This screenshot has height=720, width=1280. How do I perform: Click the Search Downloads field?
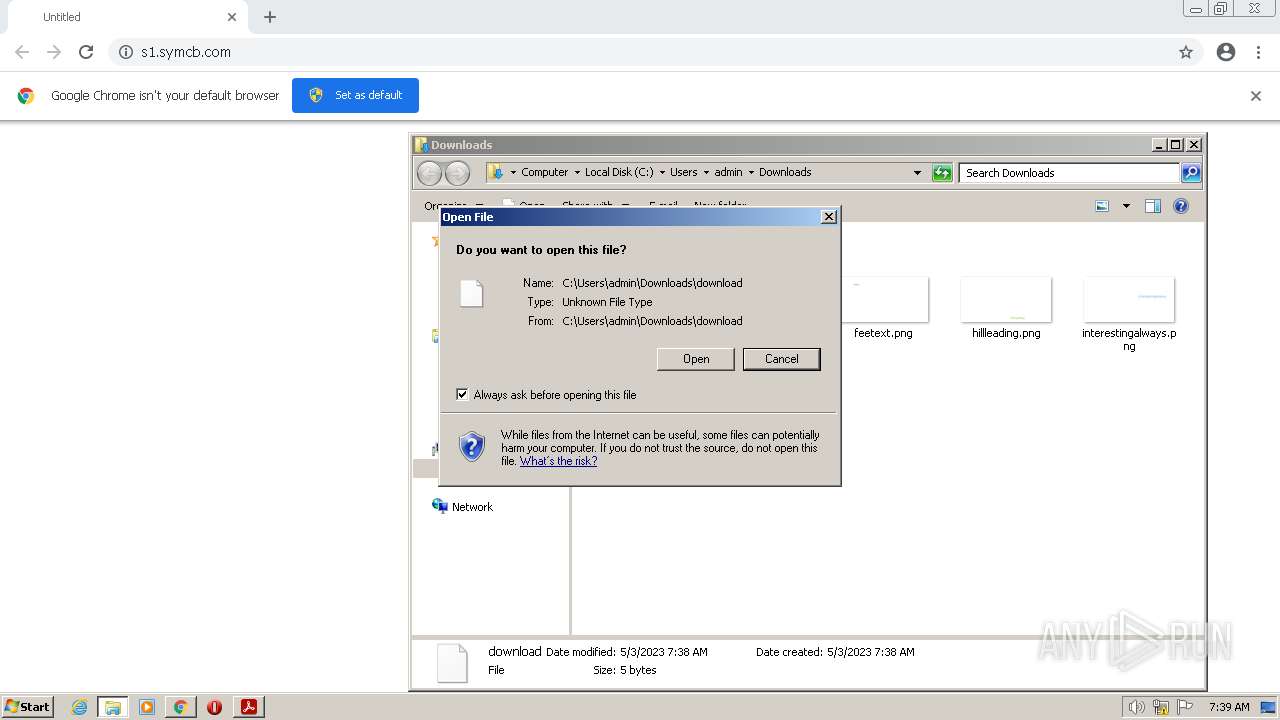[x=1069, y=173]
